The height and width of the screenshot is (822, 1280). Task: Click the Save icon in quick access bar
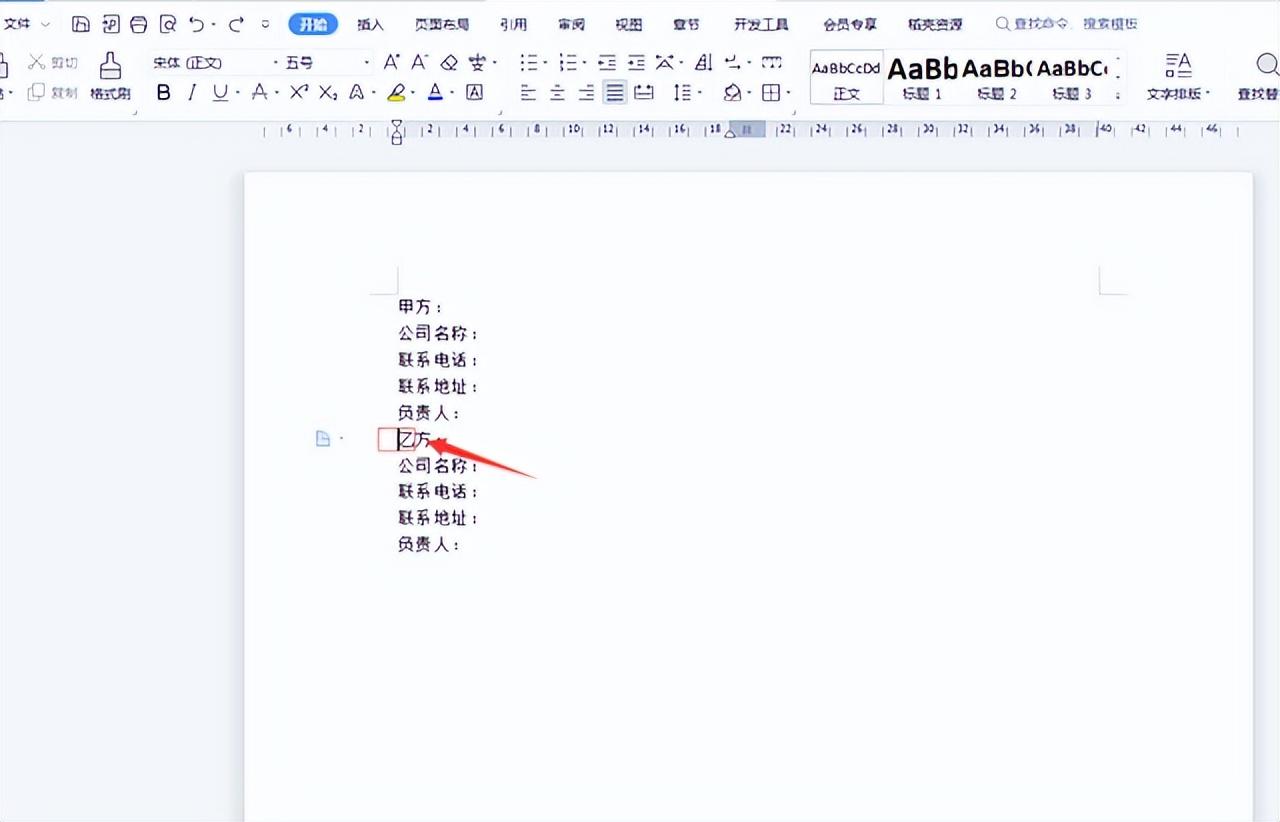pos(82,24)
